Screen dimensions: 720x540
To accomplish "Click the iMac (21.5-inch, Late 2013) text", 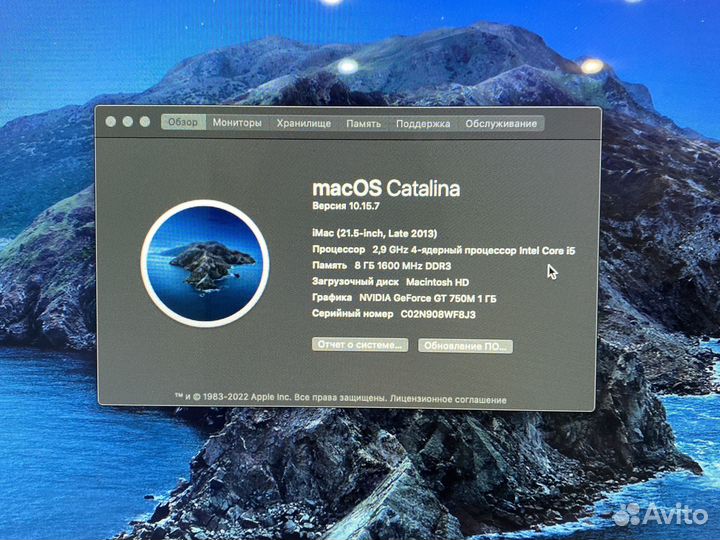I will pos(374,233).
